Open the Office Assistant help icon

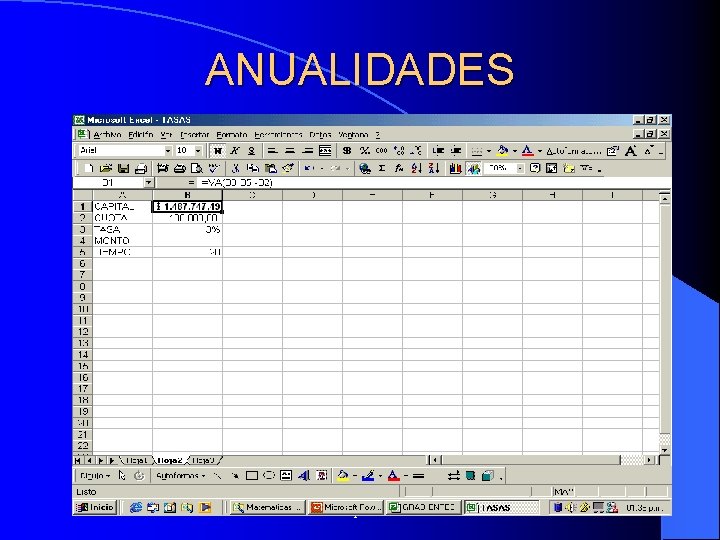534,169
